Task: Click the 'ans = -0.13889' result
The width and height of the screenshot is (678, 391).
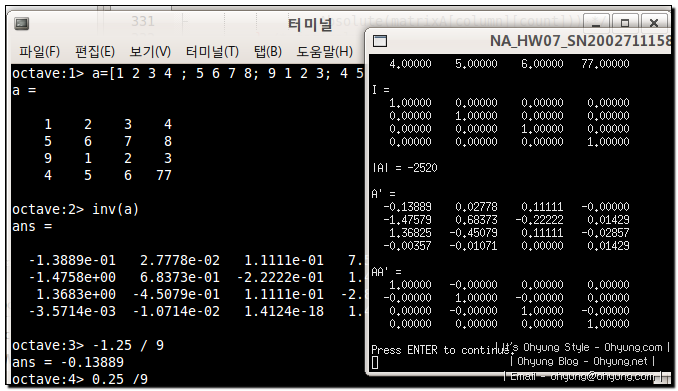Action: point(68,362)
